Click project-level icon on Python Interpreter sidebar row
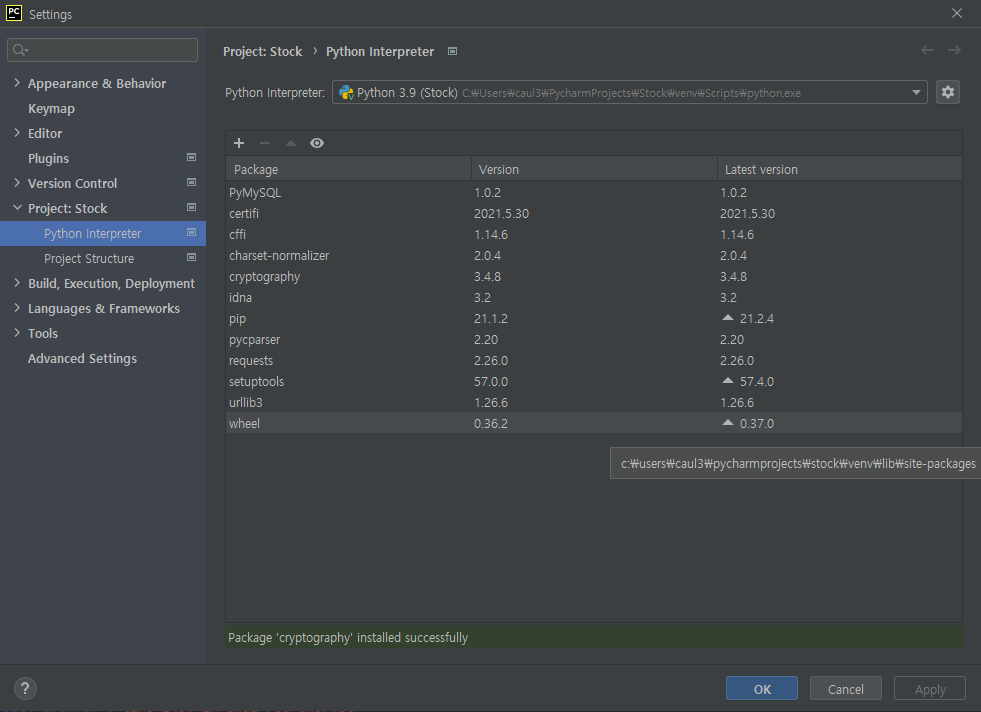This screenshot has height=712, width=981. [x=191, y=233]
